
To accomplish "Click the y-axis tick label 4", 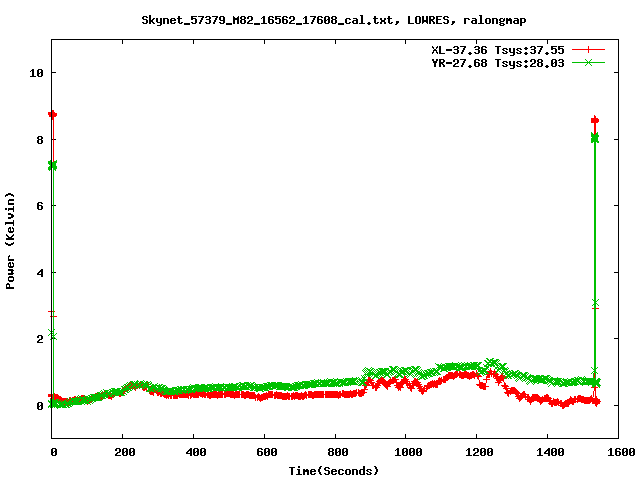I will click(x=40, y=273).
